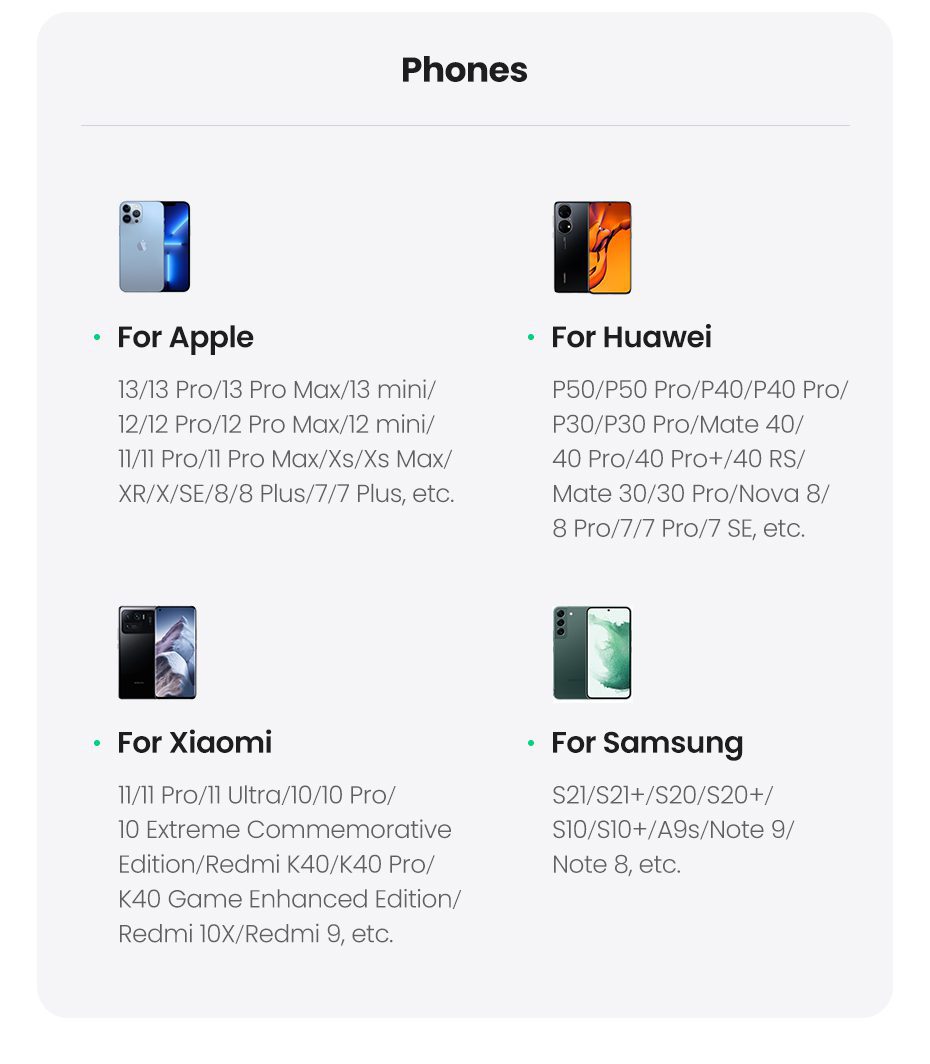Open the "For Samsung" heading
The height and width of the screenshot is (1064, 930).
click(x=647, y=743)
